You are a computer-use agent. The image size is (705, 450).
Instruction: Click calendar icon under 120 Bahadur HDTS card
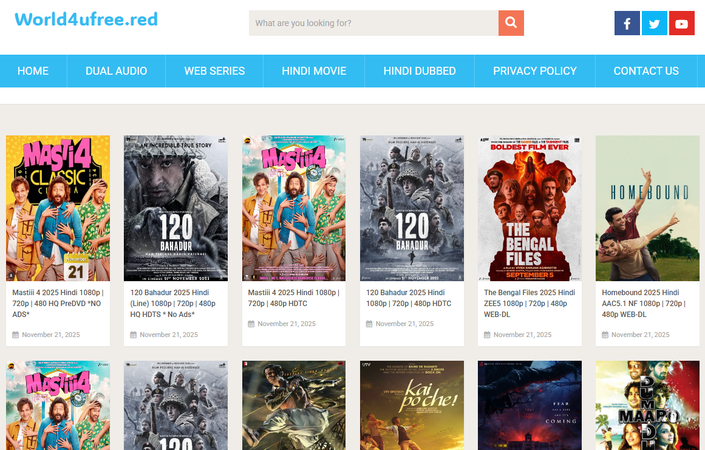point(133,334)
